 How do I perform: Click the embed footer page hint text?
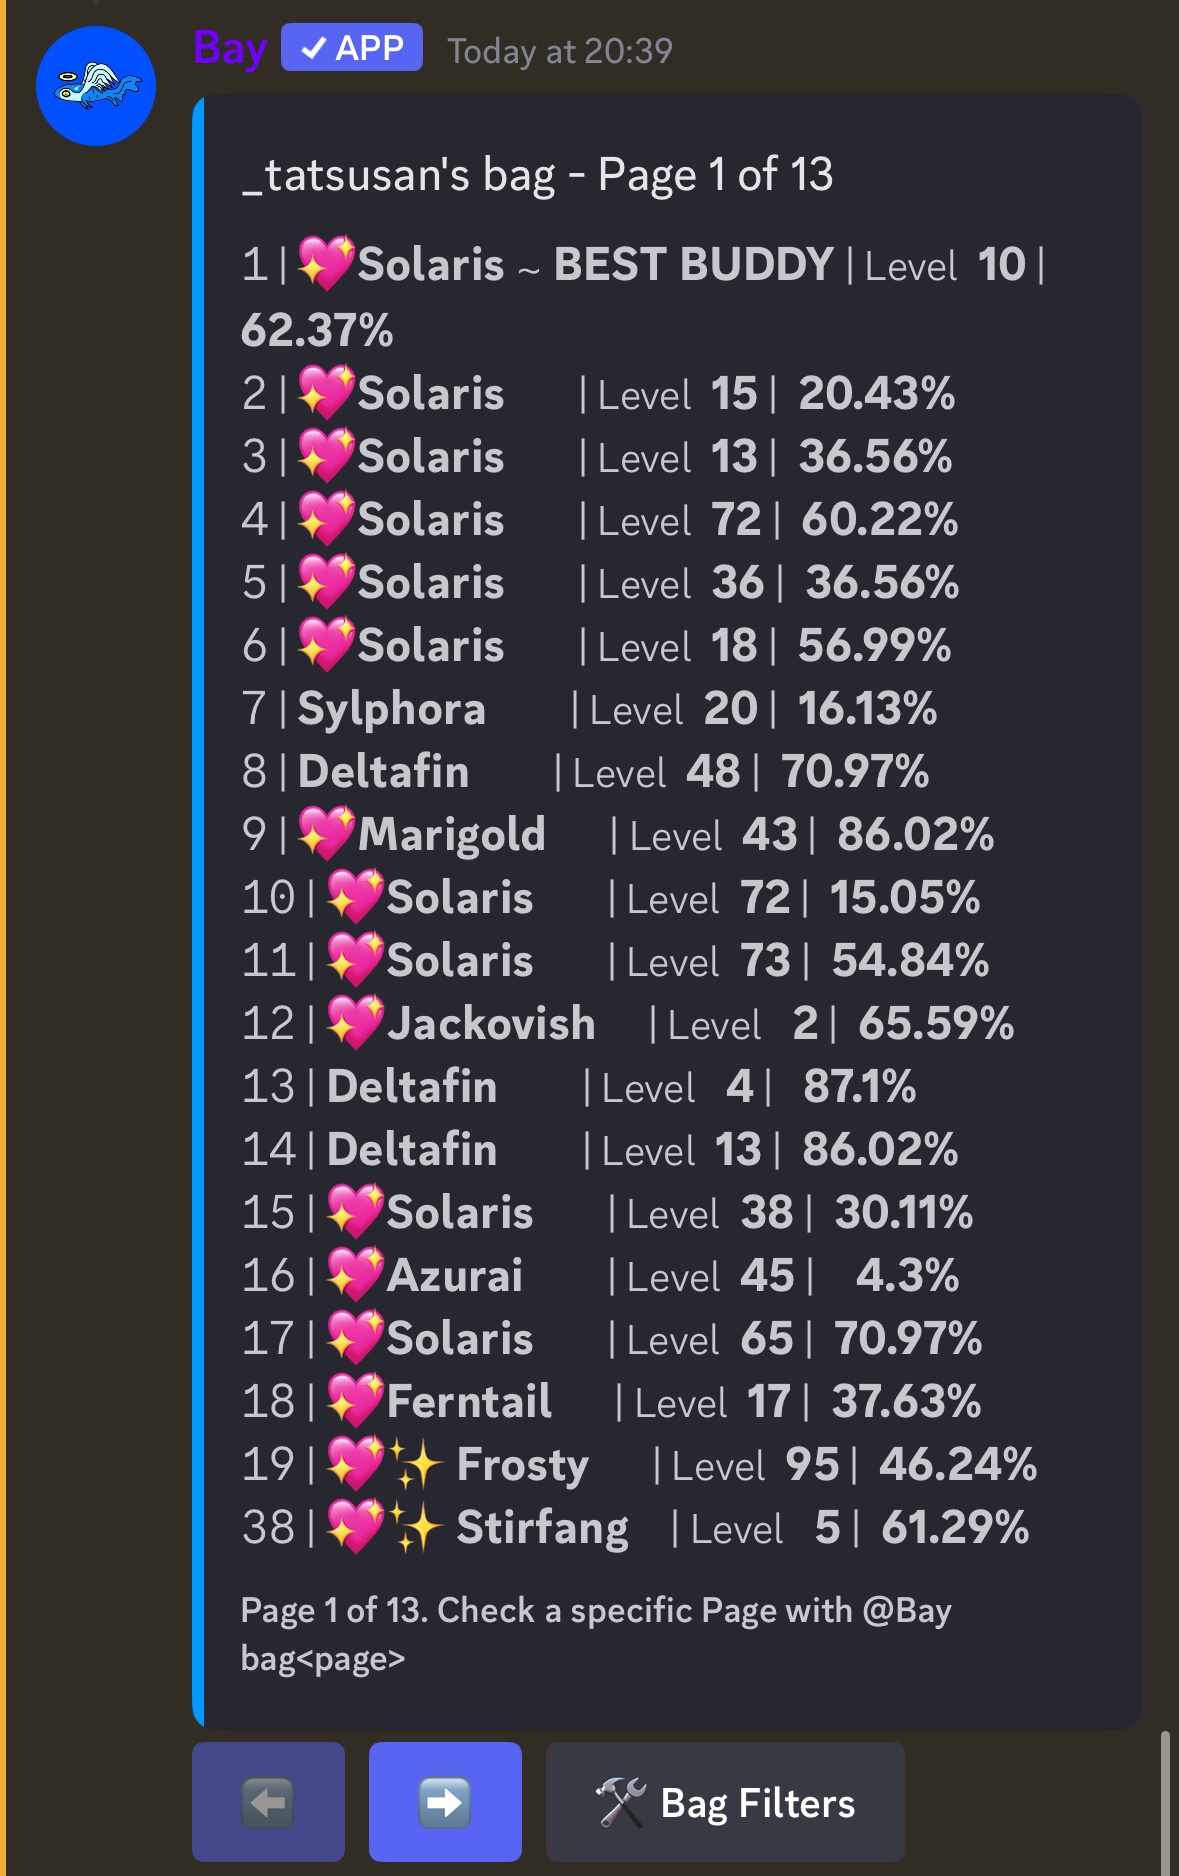(595, 1633)
